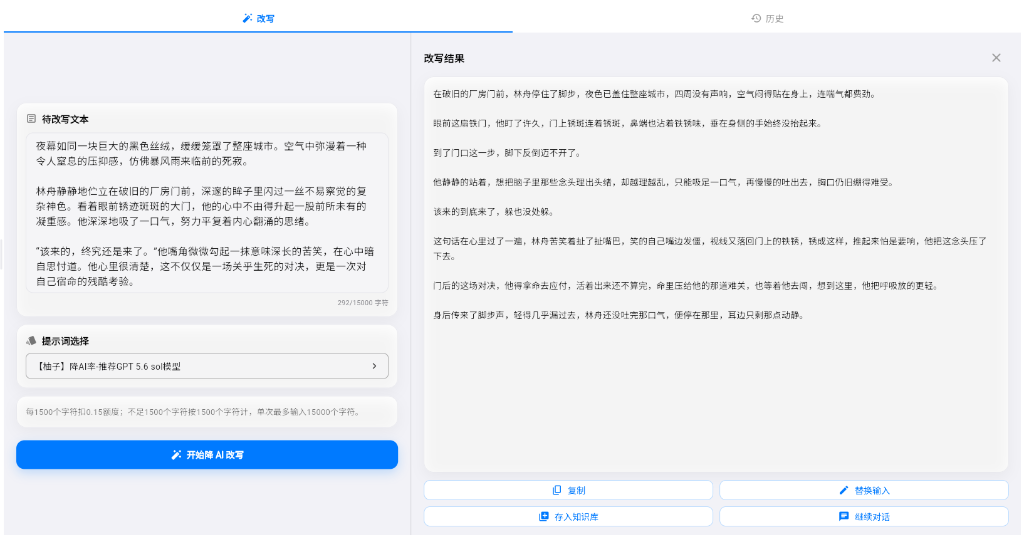Click the library icon beside 存入知识库
This screenshot has width=1021, height=535.
[x=544, y=517]
